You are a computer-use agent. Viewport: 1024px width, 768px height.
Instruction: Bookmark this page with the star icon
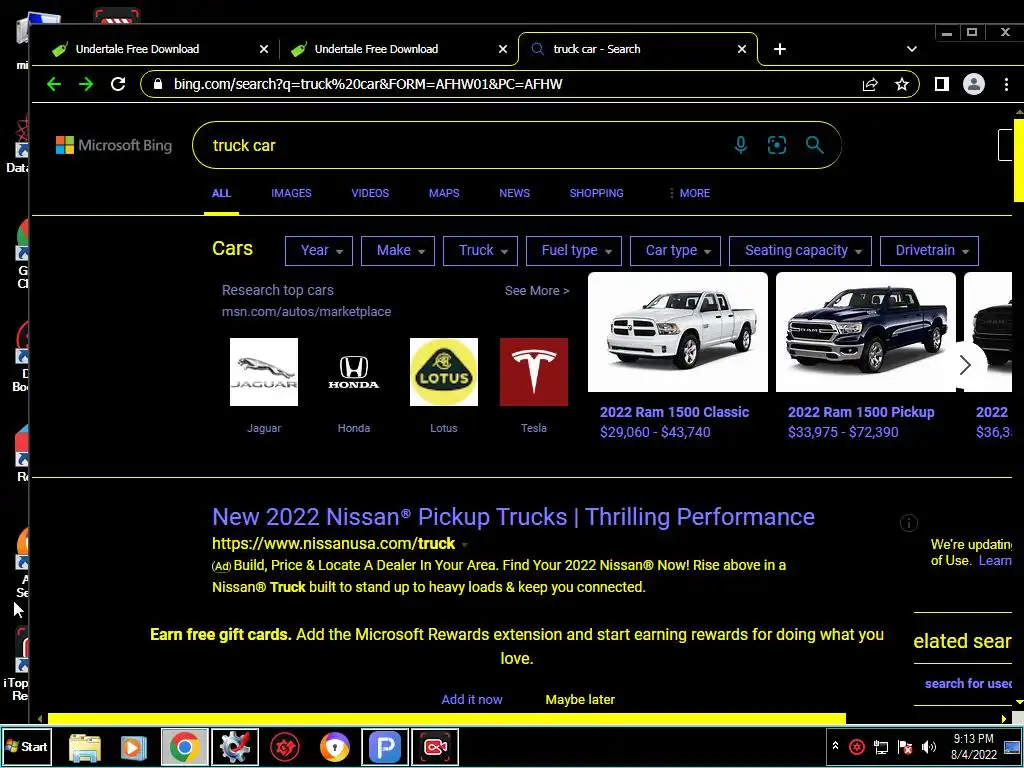tap(902, 84)
